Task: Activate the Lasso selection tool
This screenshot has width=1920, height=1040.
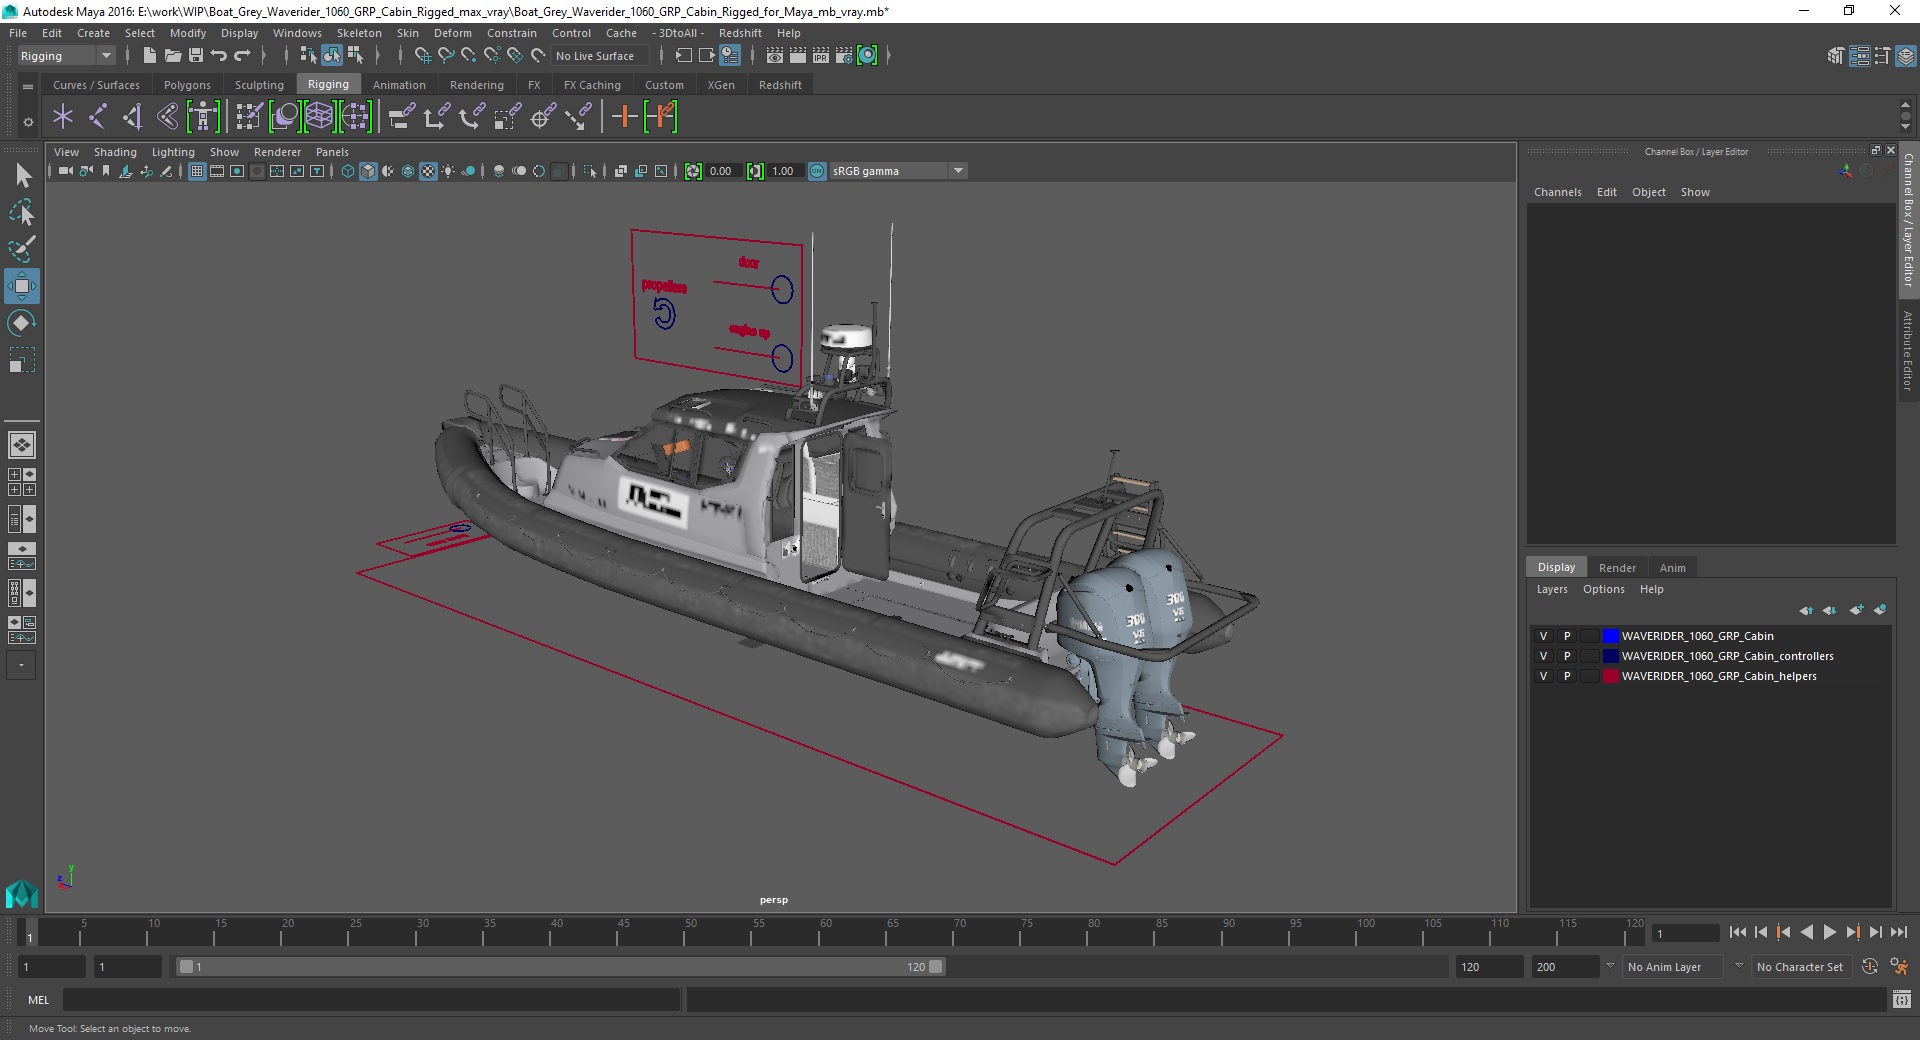Action: coord(21,213)
